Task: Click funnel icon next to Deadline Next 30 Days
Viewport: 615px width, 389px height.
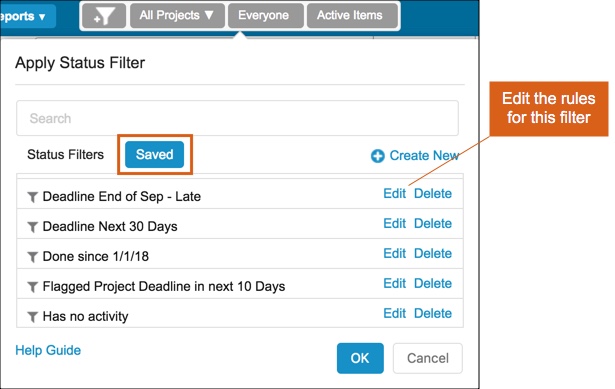Action: coord(33,227)
